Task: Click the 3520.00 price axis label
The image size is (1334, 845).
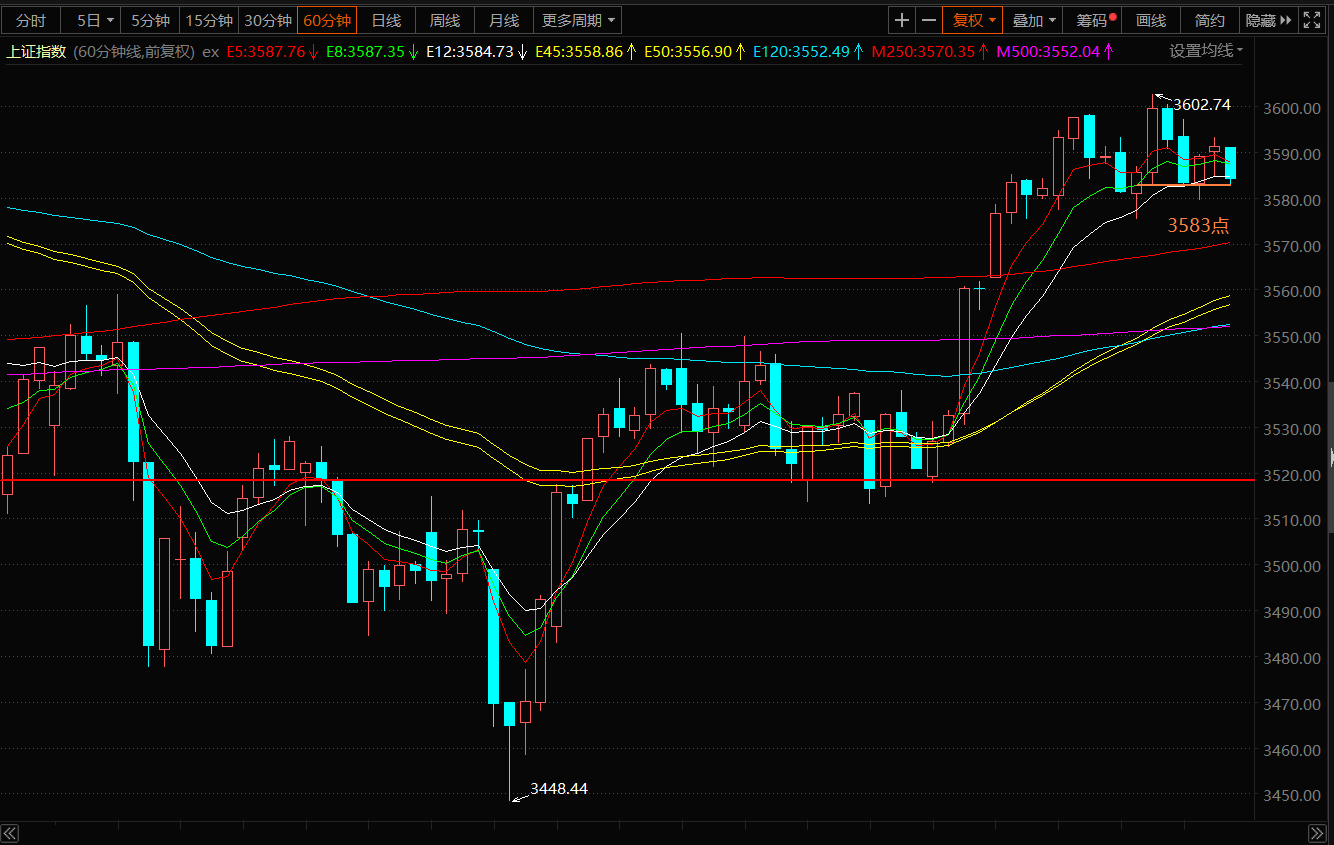Action: coord(1292,475)
